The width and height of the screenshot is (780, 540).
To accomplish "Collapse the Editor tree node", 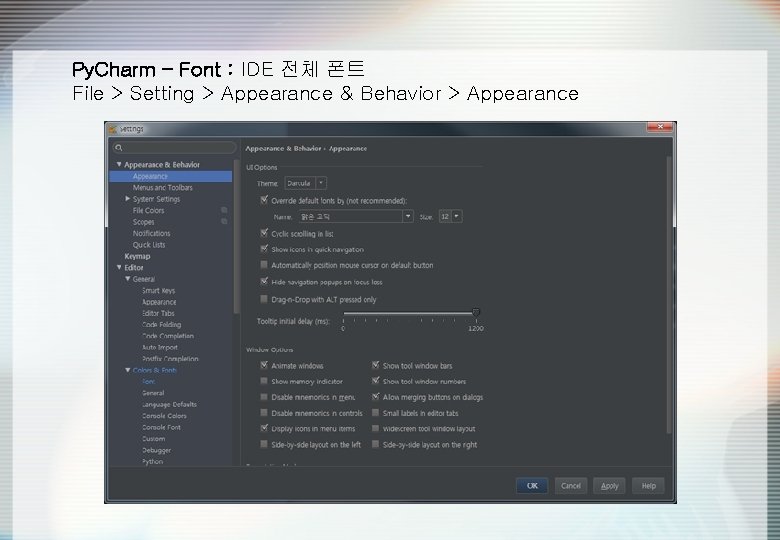I will pos(119,268).
